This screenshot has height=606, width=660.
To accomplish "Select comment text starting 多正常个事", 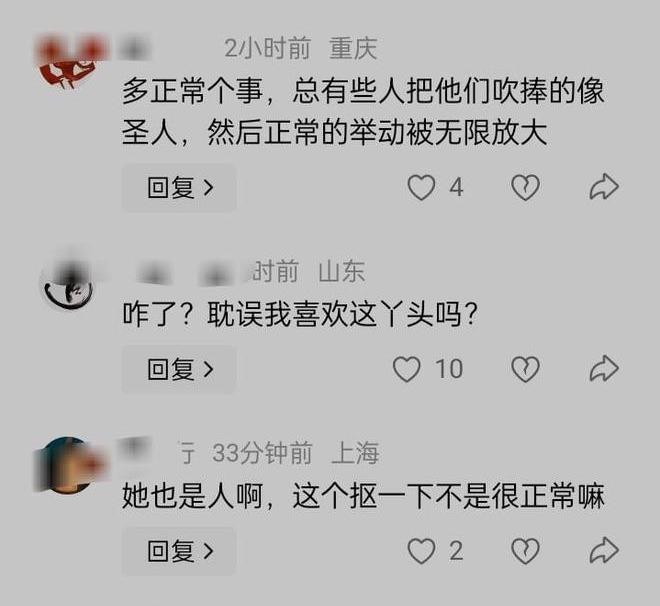I will coord(363,112).
